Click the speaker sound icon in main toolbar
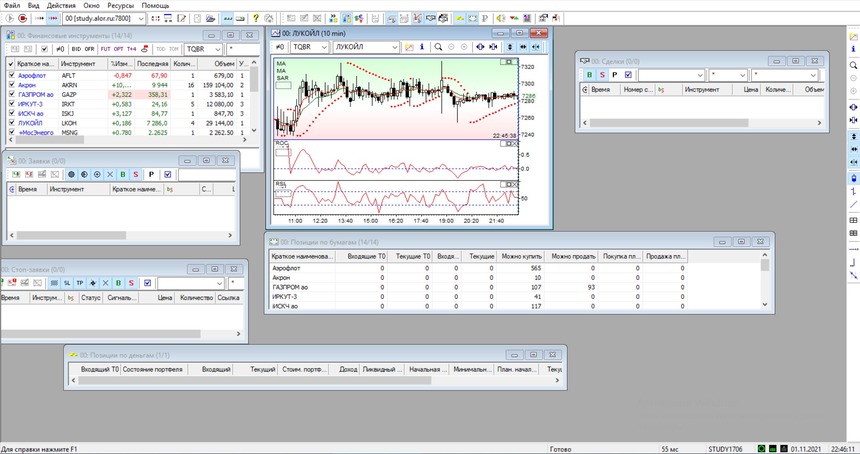Screen dimensions: 860x454 [501, 18]
